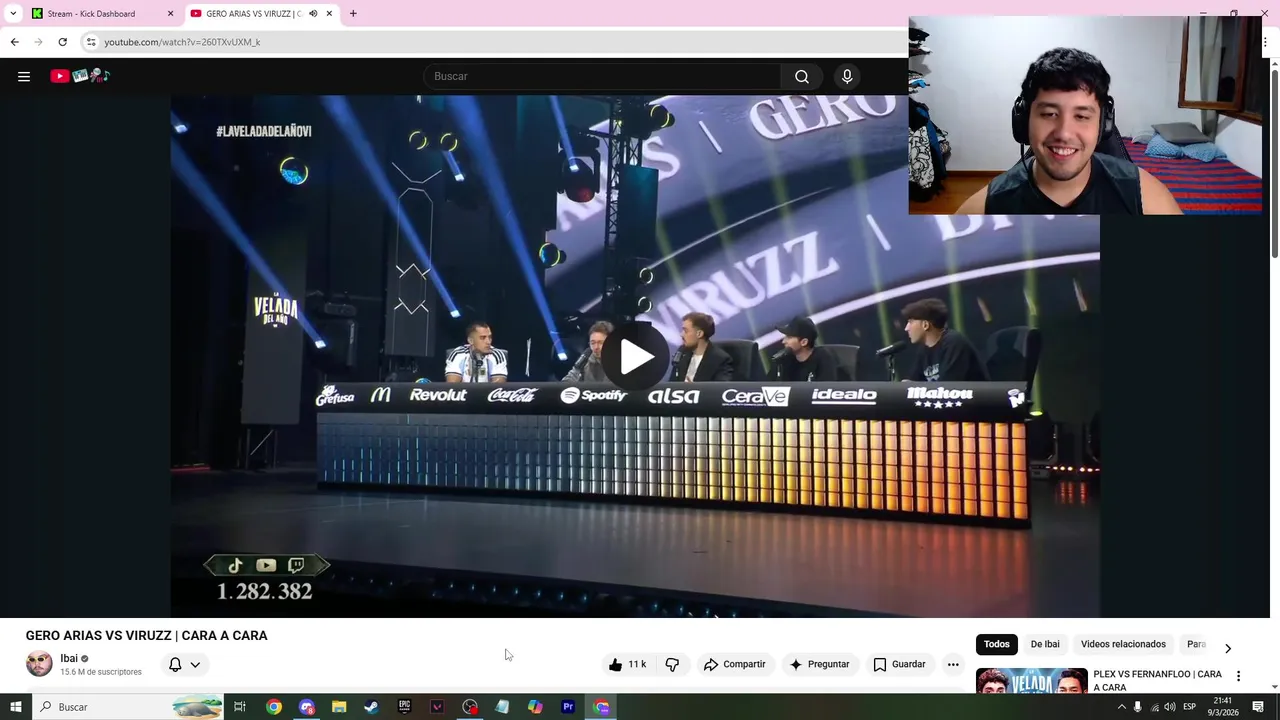Open PLEX VS FERNANFLOO video thumbnail
The width and height of the screenshot is (1280, 720).
click(1031, 680)
